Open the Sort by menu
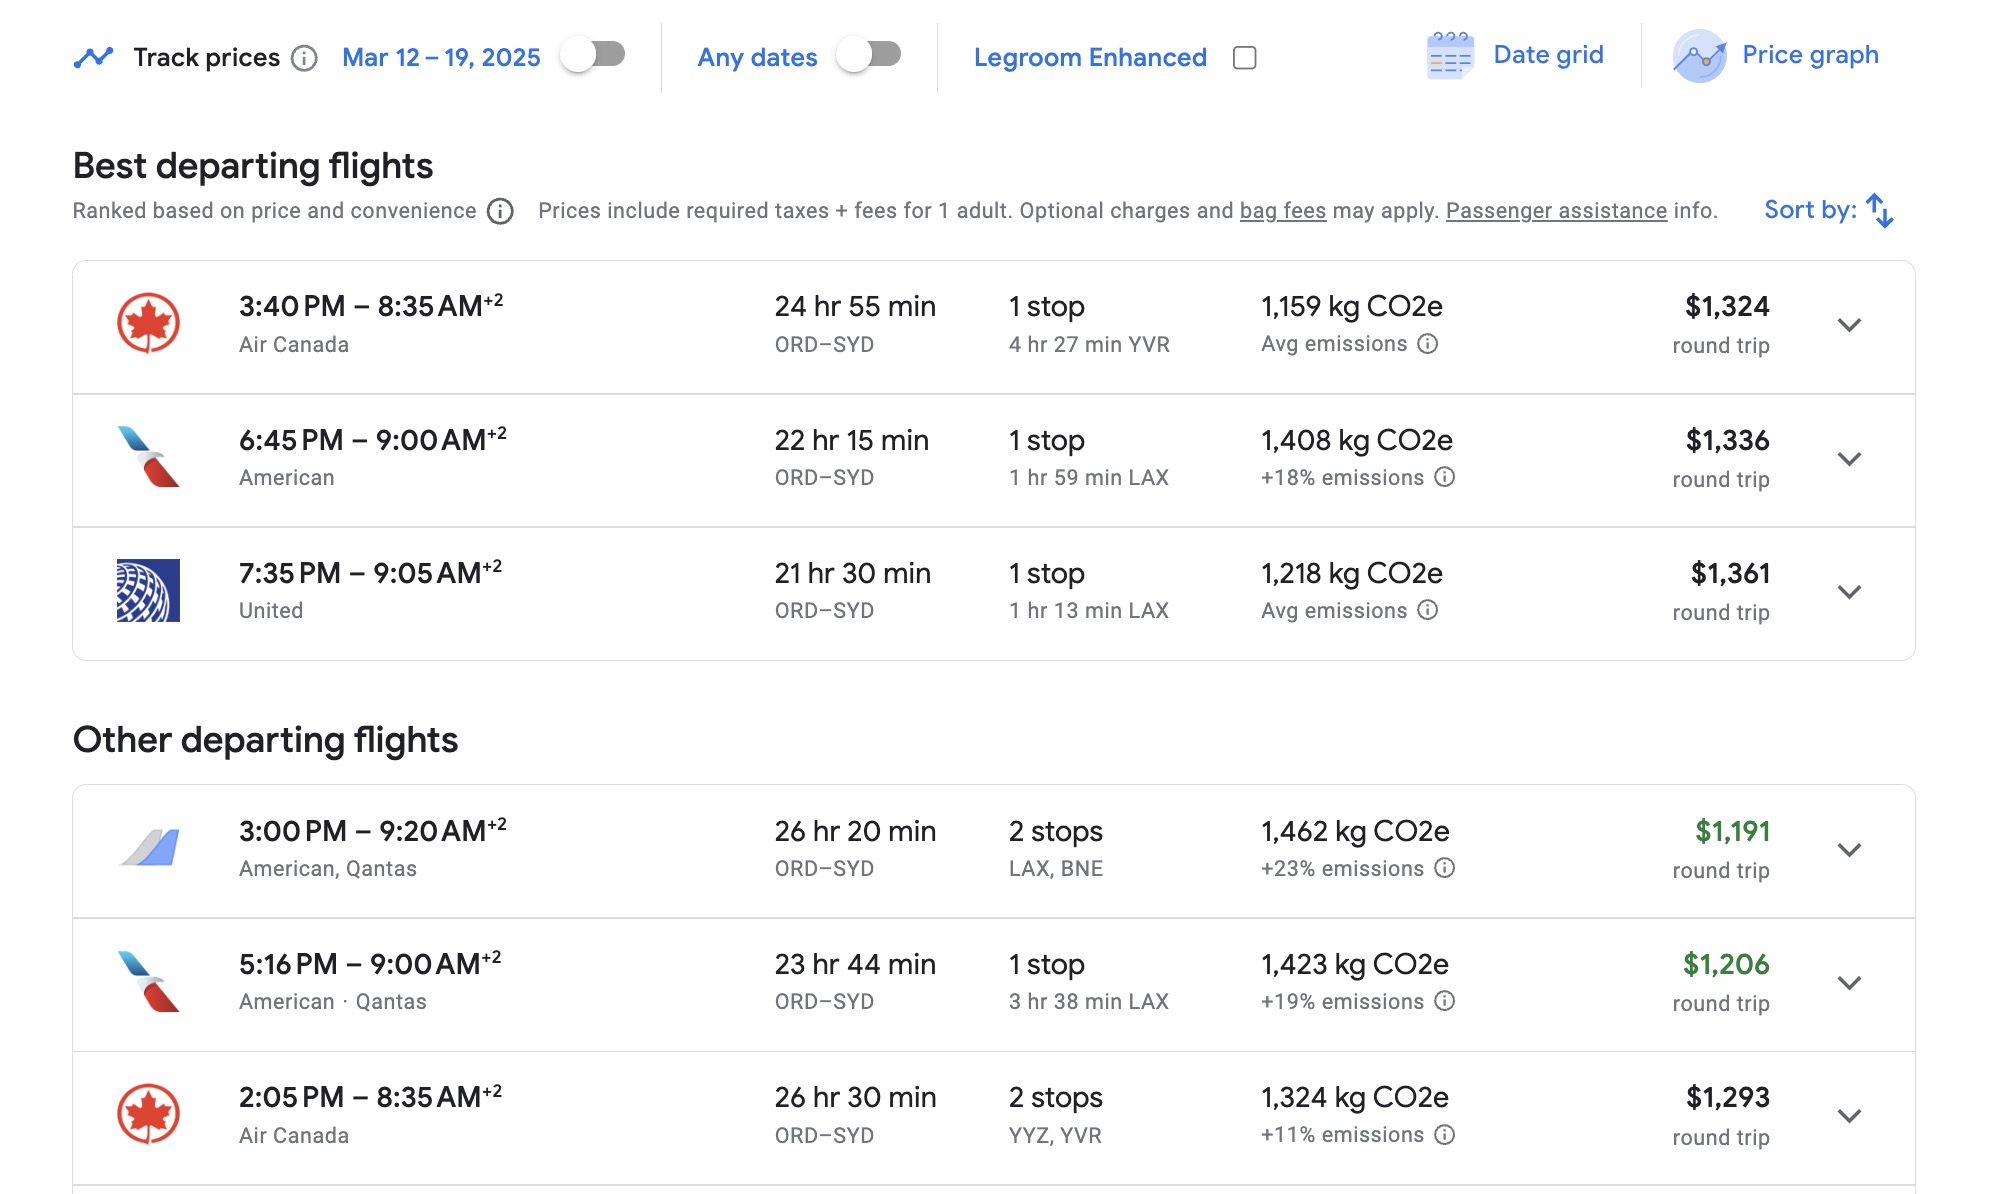 1829,210
